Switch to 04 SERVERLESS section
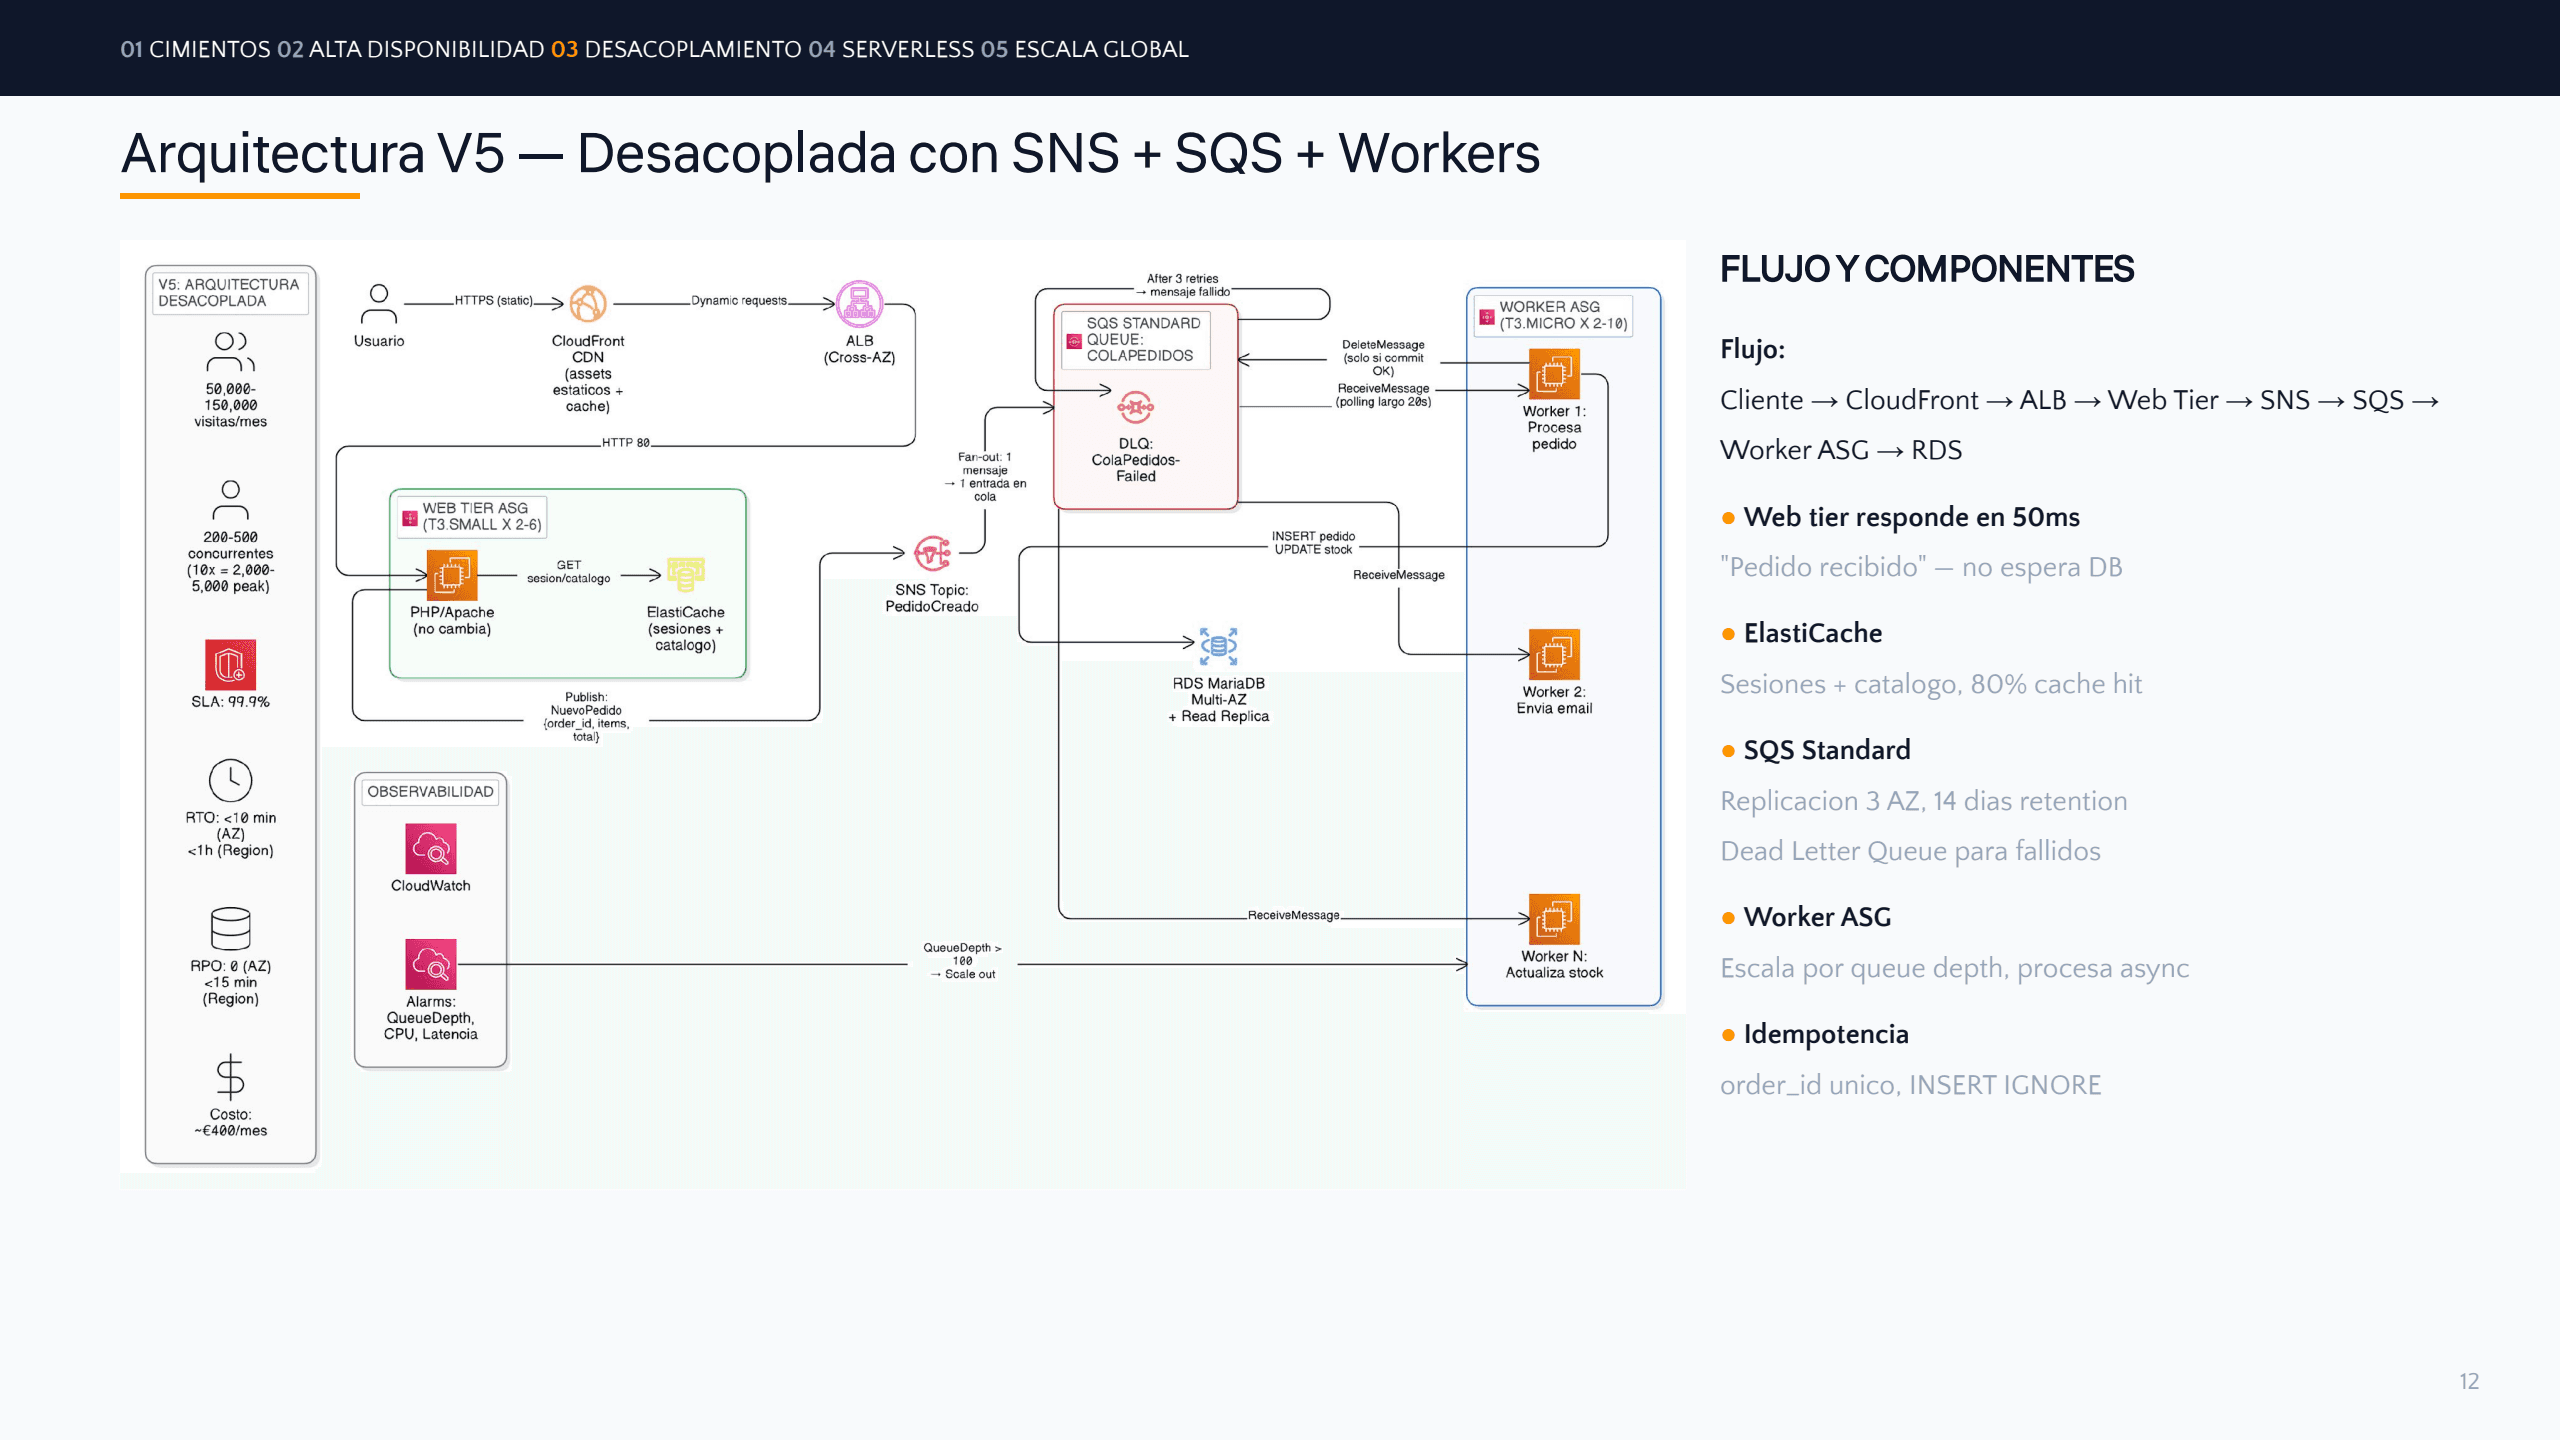Screen dimensions: 2560x1440 click(x=891, y=49)
